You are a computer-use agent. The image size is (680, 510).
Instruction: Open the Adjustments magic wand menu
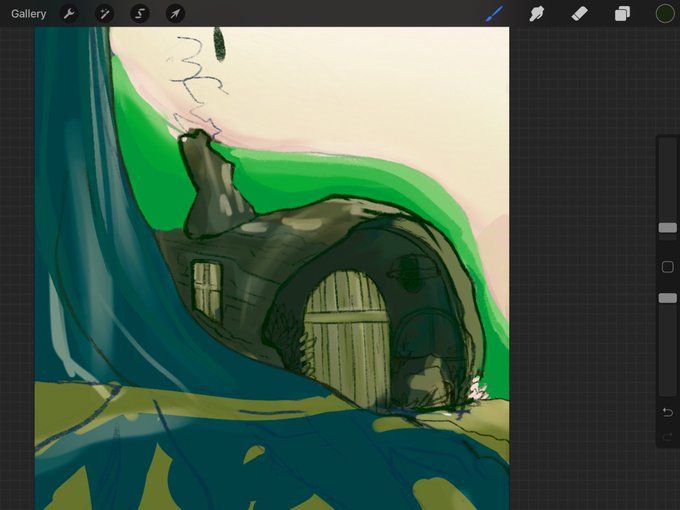(x=105, y=14)
